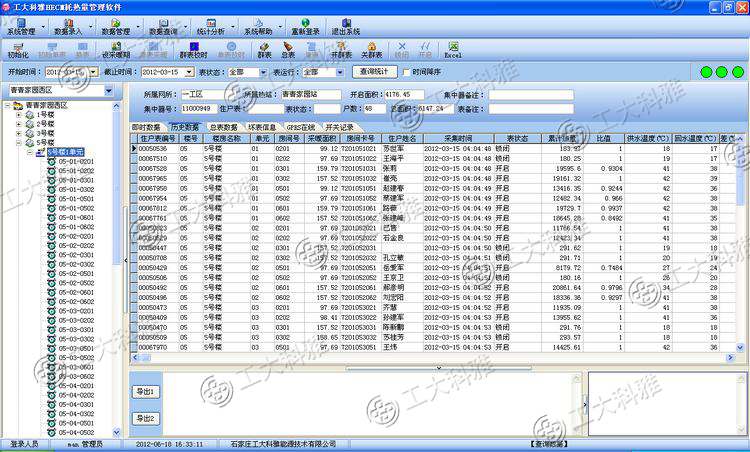Click the 累计热量 column header
750x452 pixels.
coord(562,138)
